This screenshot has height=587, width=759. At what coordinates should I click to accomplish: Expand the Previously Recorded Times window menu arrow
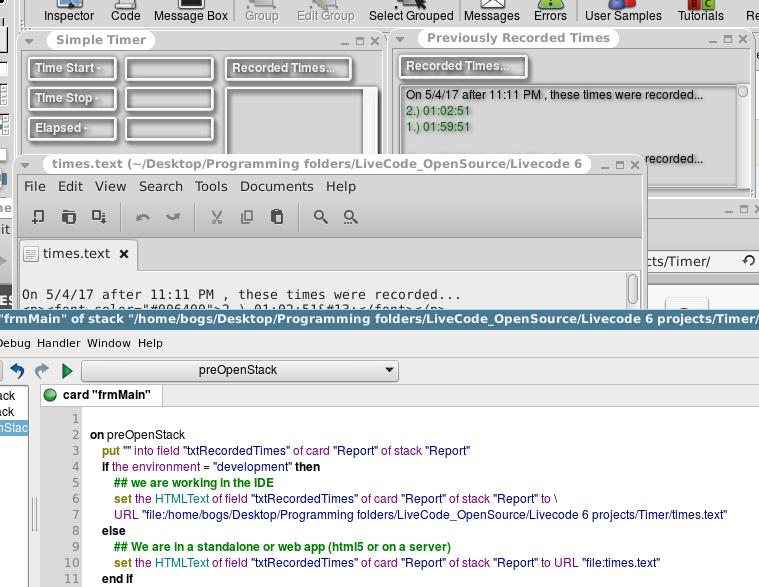coord(400,39)
